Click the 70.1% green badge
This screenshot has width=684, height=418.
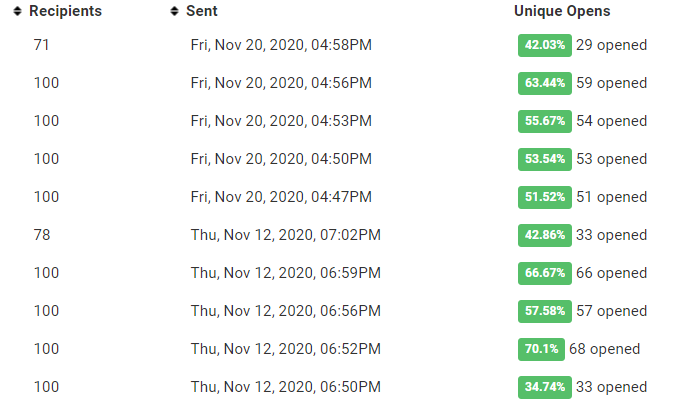541,349
